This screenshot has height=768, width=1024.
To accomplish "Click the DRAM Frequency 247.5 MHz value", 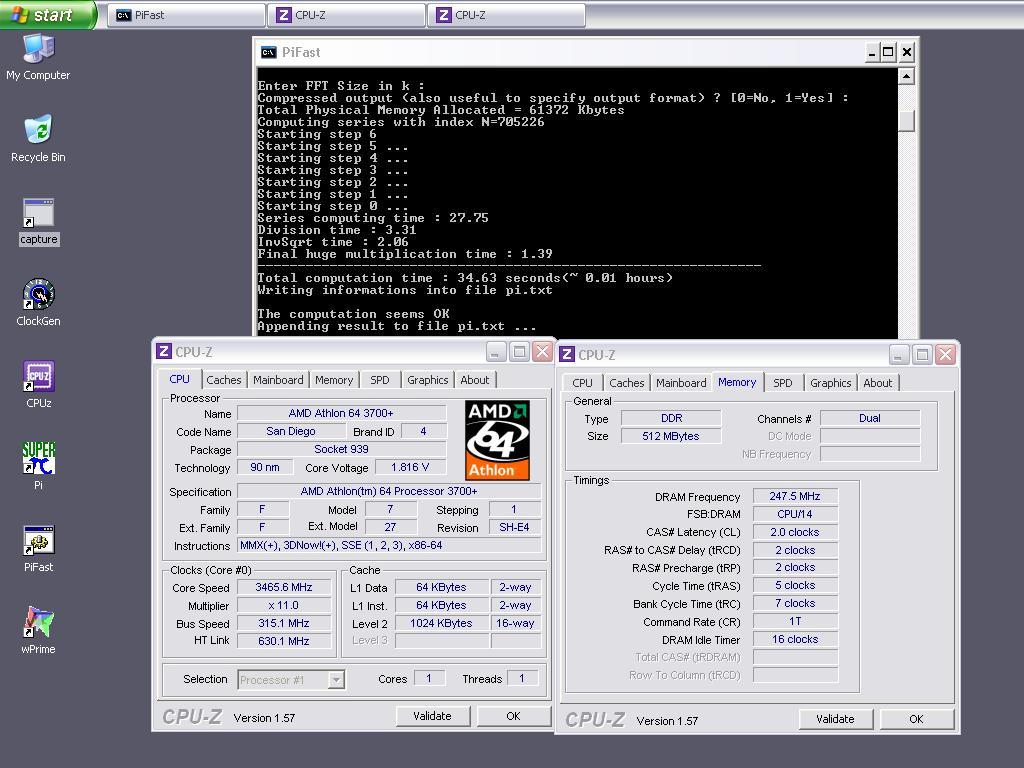I will pyautogui.click(x=795, y=496).
